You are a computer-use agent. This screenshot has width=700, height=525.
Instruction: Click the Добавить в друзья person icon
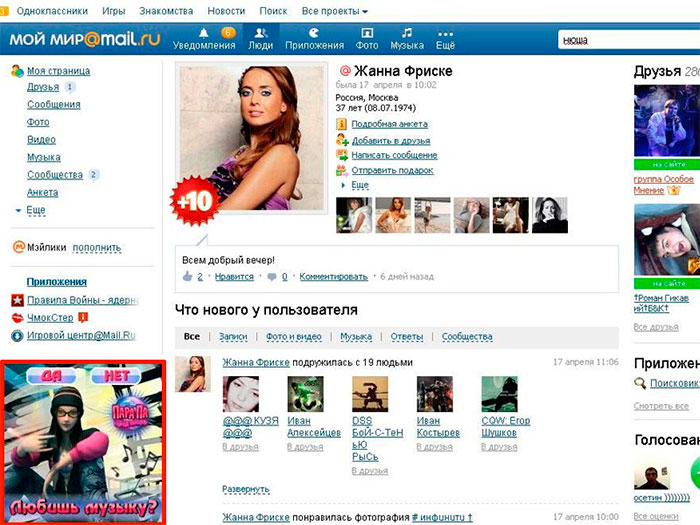[x=342, y=140]
